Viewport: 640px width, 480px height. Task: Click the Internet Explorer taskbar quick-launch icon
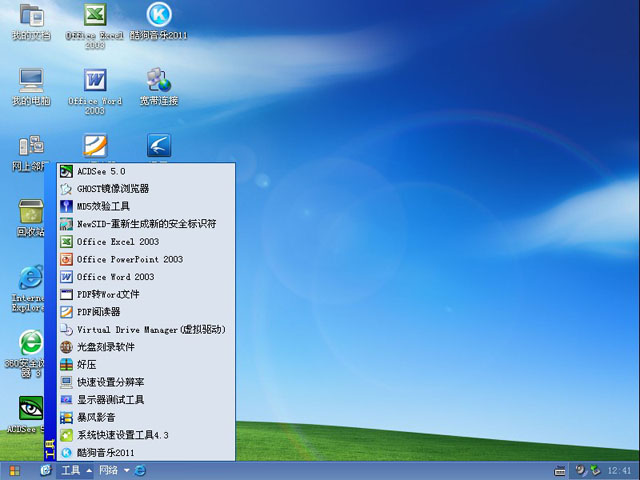(x=141, y=470)
